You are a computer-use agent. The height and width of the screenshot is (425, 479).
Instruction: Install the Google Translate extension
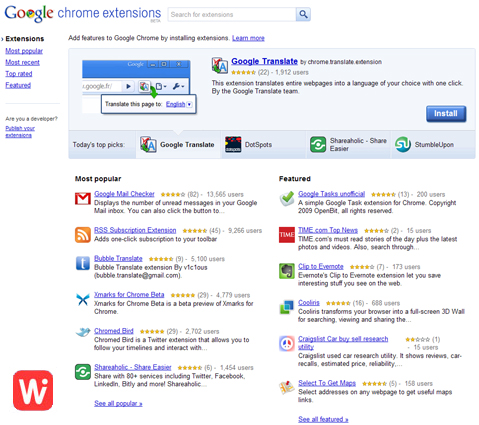tap(446, 114)
